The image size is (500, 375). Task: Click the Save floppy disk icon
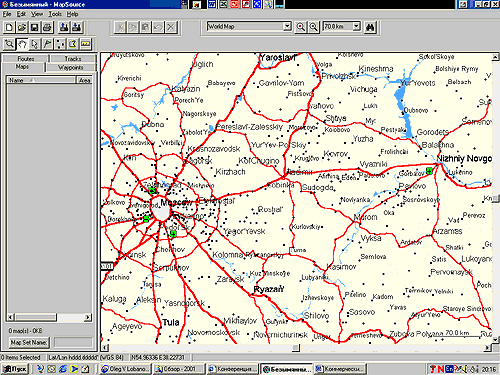coord(34,27)
